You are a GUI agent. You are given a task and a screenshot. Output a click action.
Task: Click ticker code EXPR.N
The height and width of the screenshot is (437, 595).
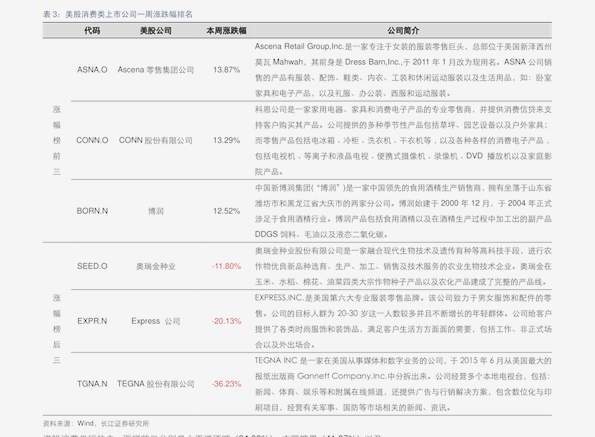(x=92, y=321)
